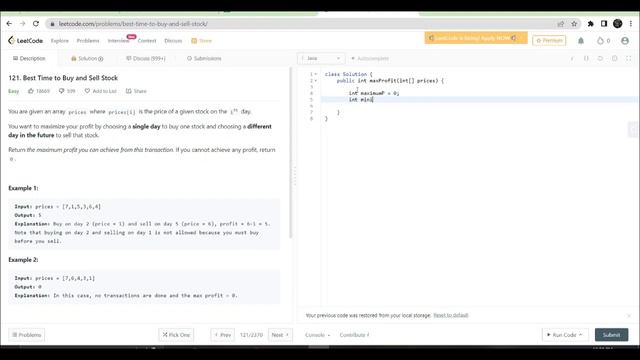Open the streak fire counter
This screenshot has width=640, height=360.
click(603, 40)
